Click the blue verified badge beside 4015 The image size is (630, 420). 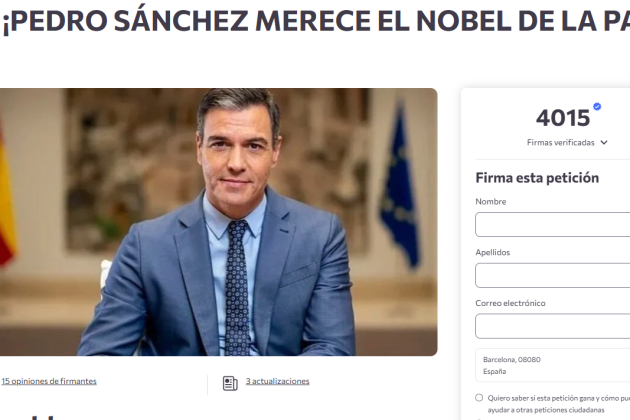click(x=597, y=107)
